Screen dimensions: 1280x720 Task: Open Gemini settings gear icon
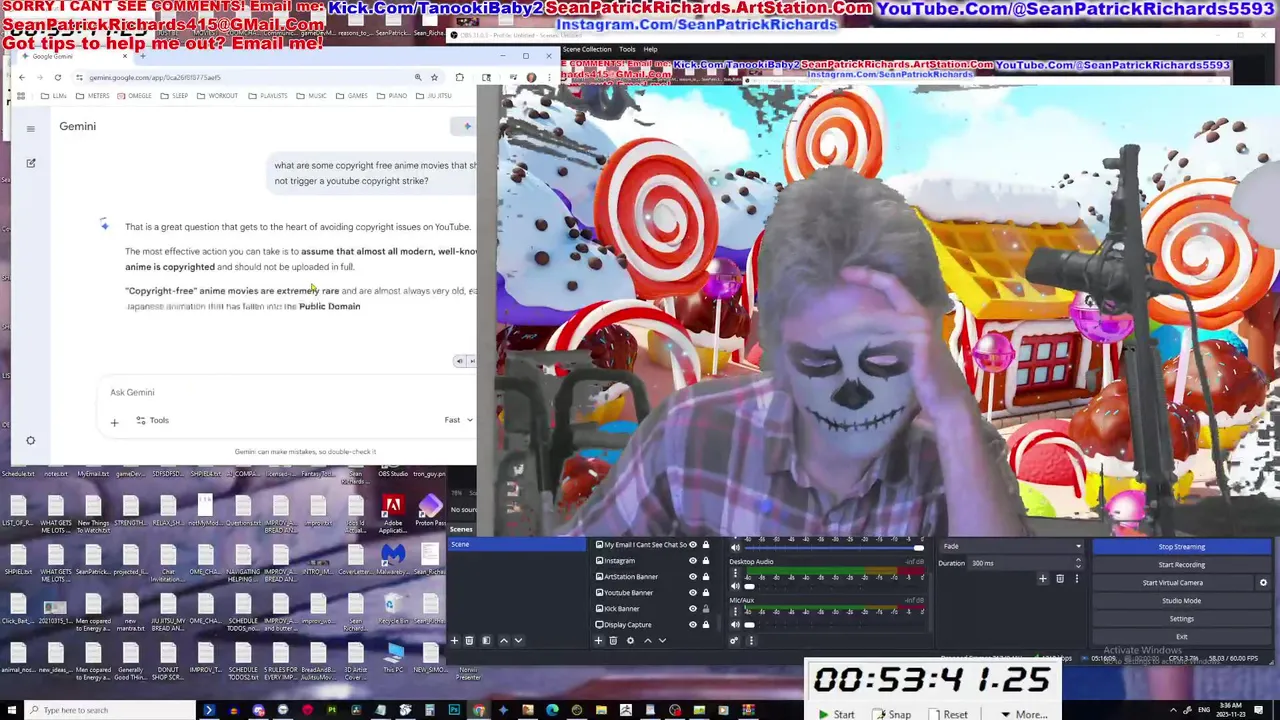tap(30, 441)
